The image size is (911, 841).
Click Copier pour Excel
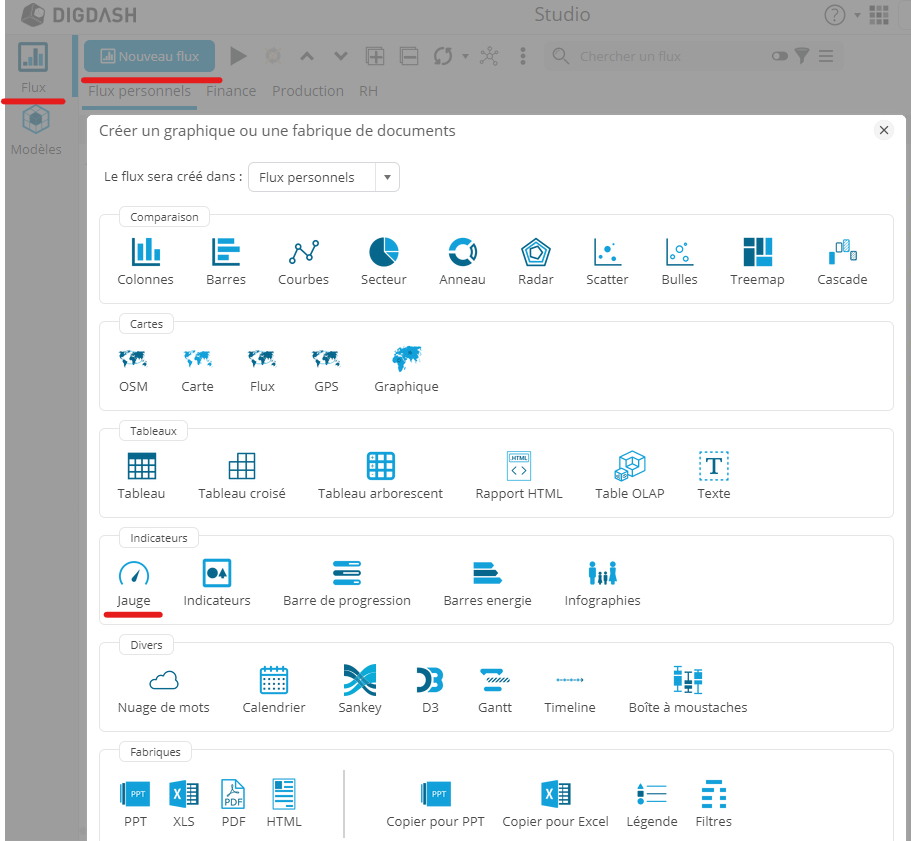555,796
